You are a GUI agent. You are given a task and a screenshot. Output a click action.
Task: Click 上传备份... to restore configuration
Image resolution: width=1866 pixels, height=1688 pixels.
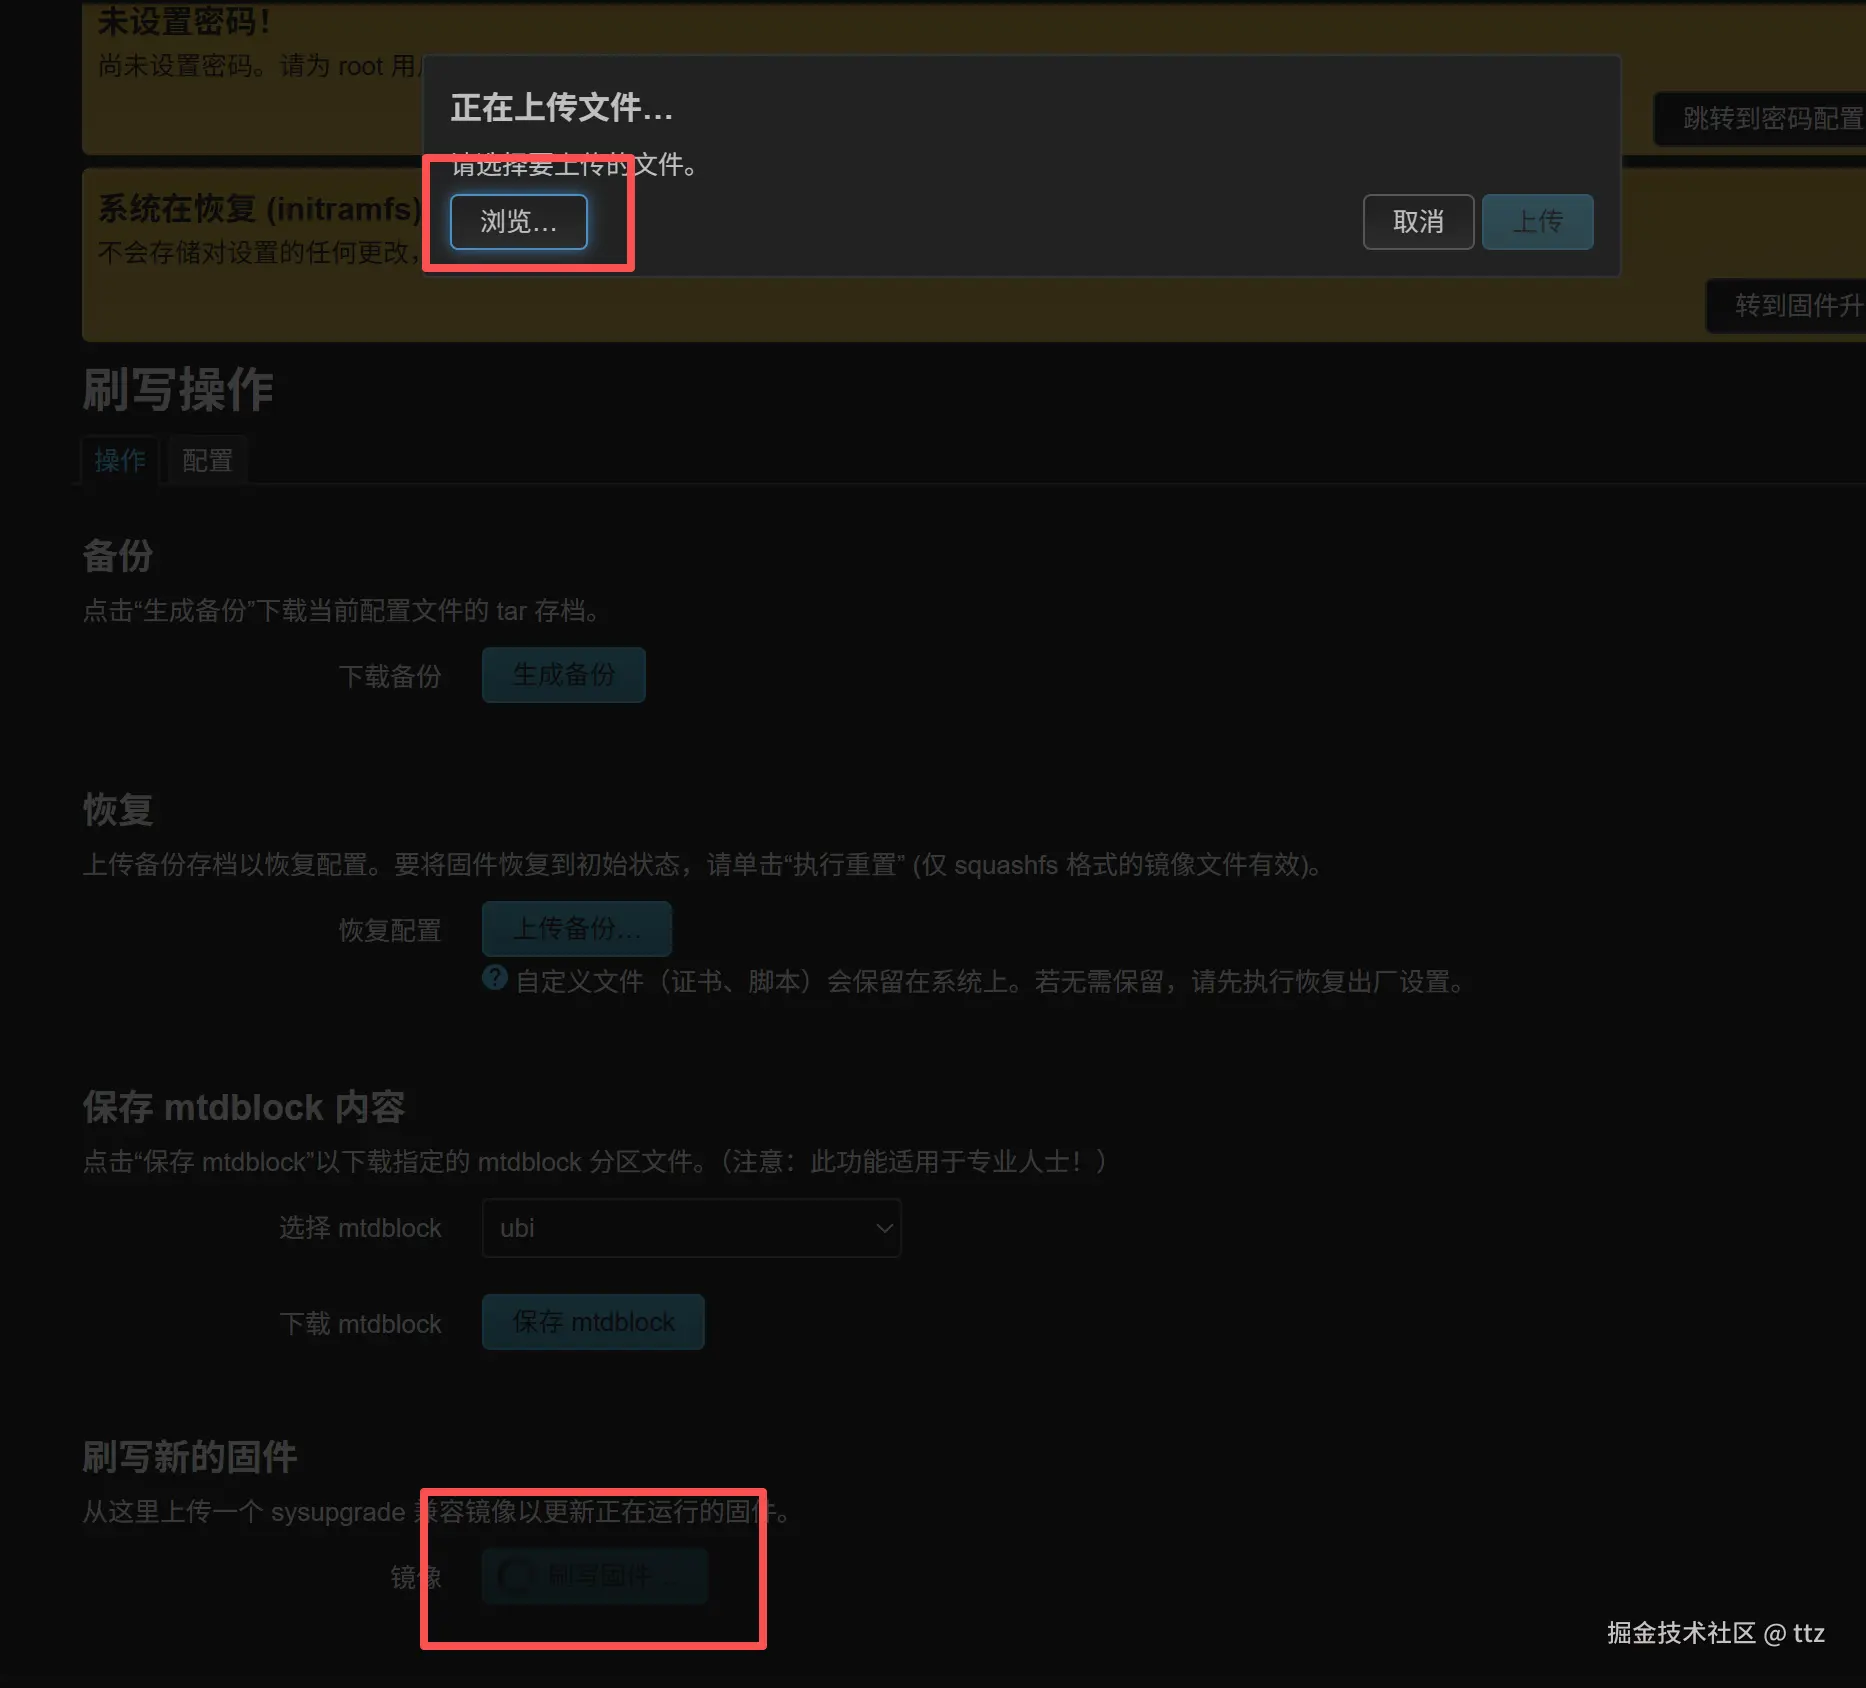(x=577, y=929)
